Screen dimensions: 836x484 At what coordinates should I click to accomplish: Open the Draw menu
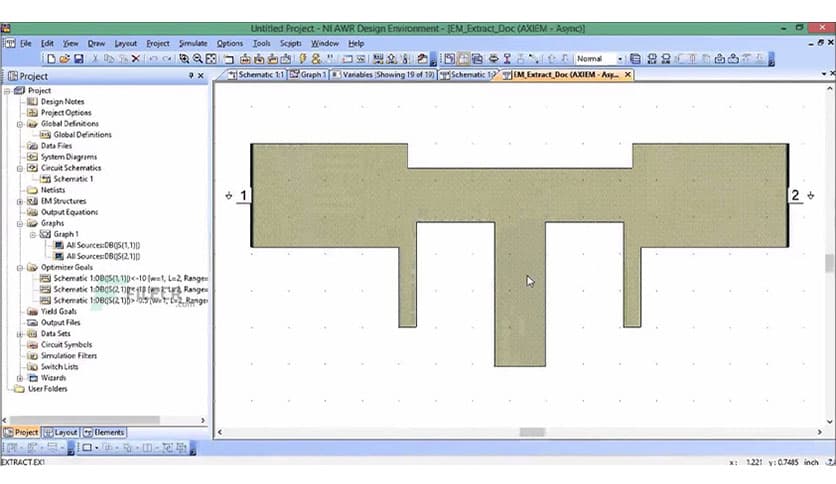coord(96,43)
